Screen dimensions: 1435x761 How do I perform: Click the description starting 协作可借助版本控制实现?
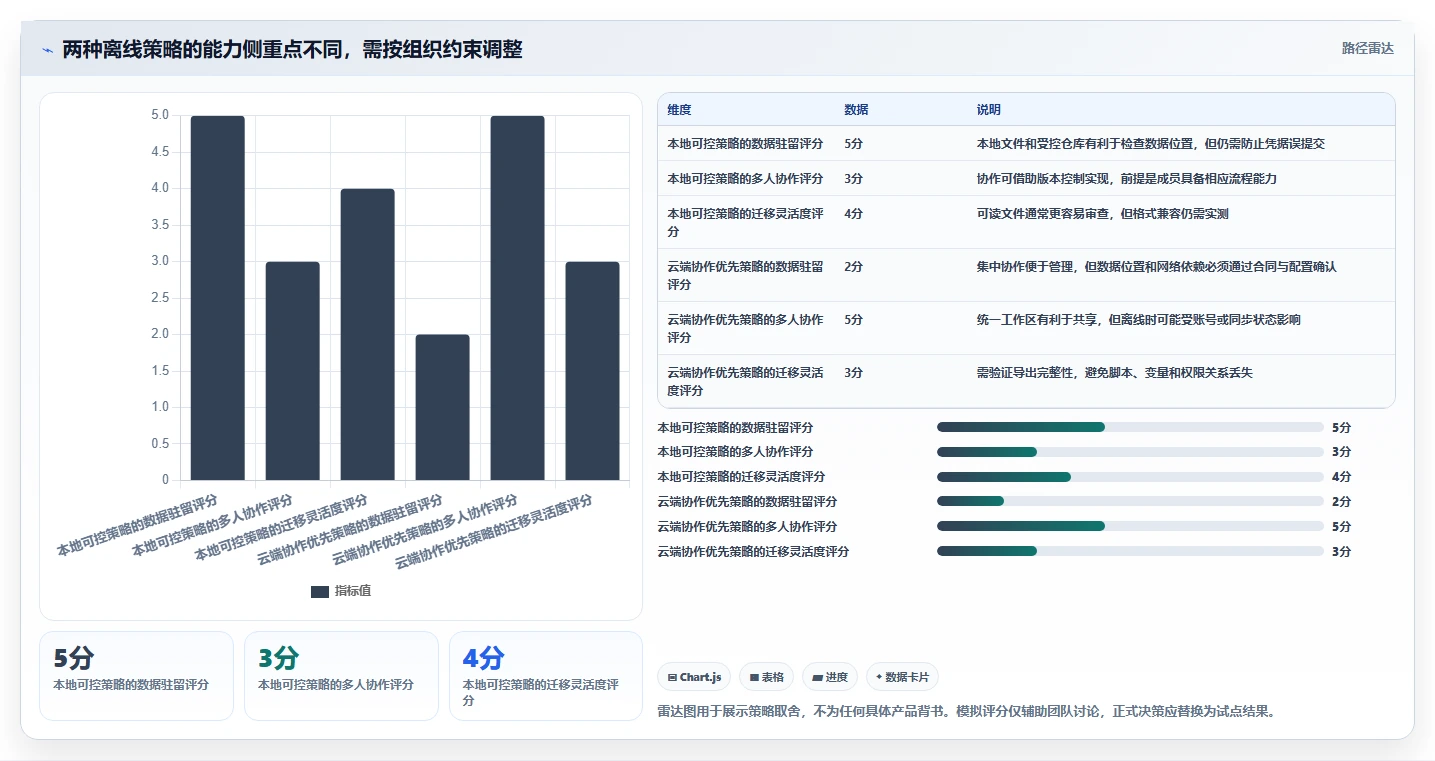(x=1127, y=179)
